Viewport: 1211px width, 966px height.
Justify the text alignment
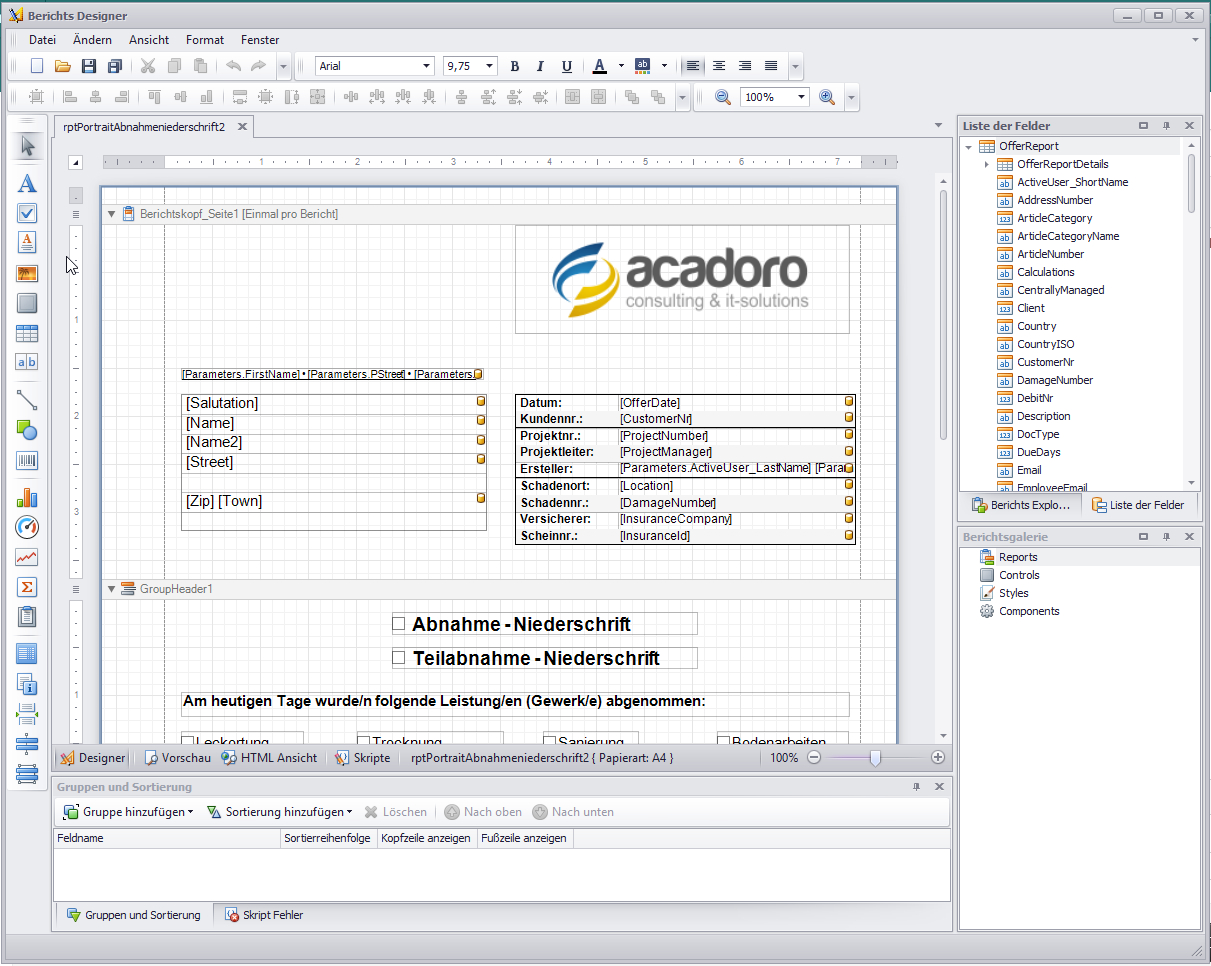tap(771, 67)
